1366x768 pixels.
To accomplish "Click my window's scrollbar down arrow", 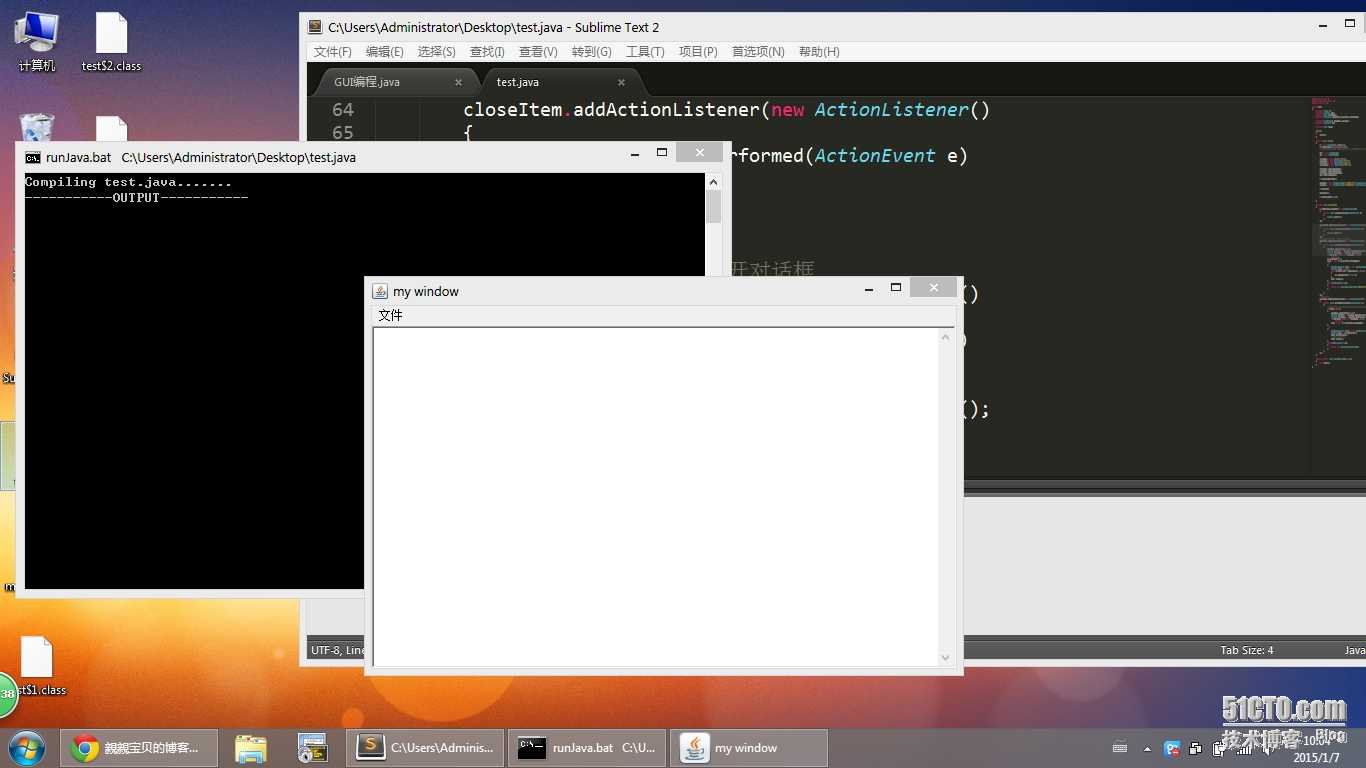I will pos(945,657).
